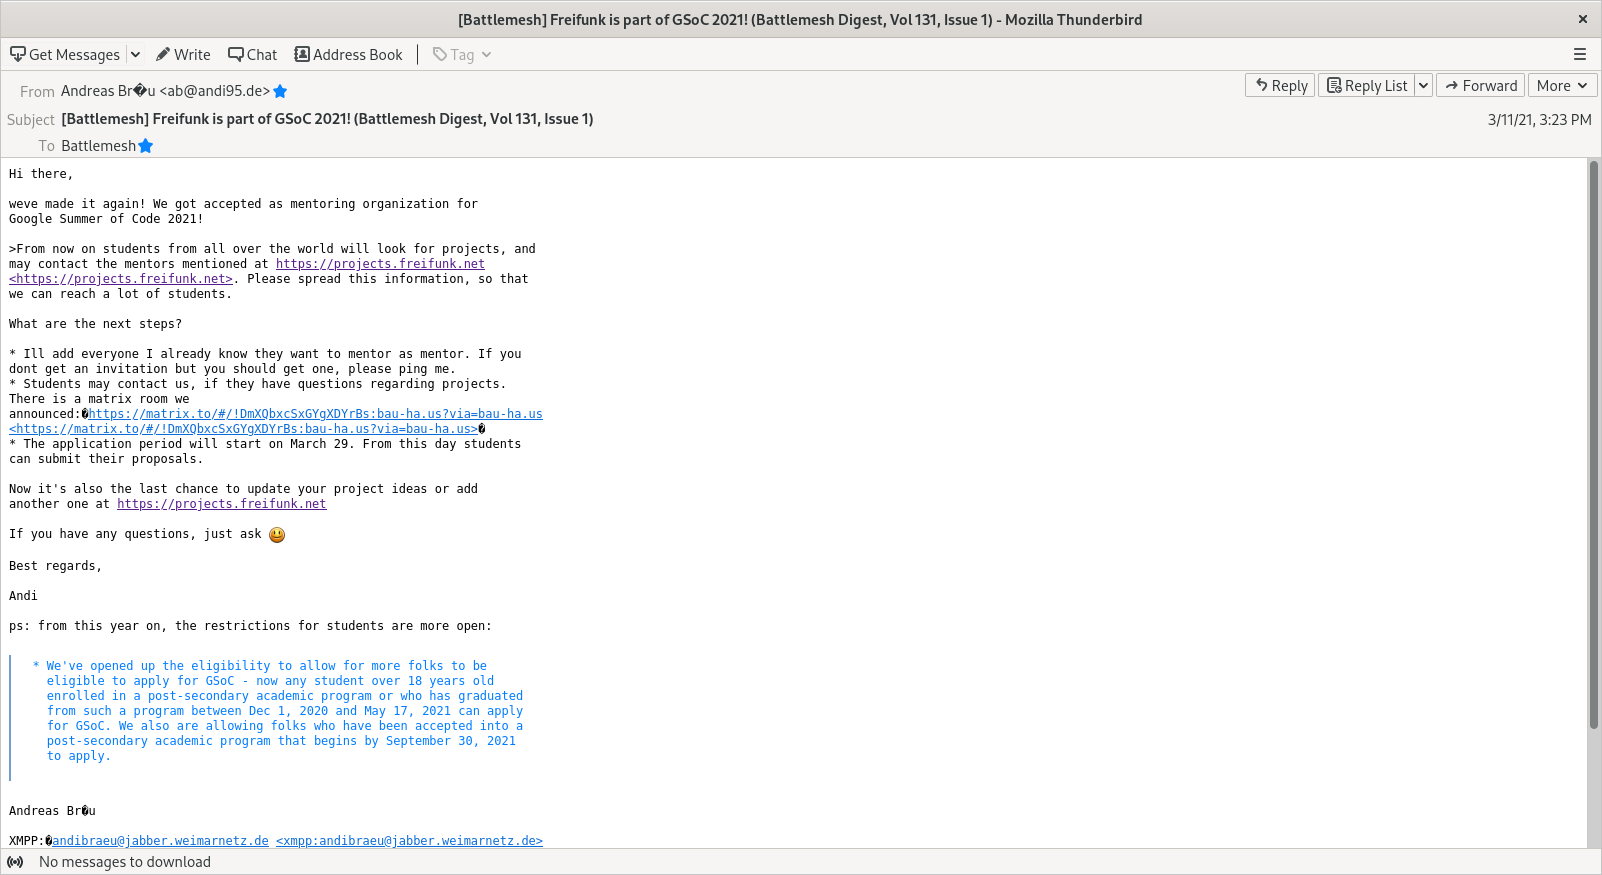Click the date 3/11/21, 3:23 PM

1539,120
